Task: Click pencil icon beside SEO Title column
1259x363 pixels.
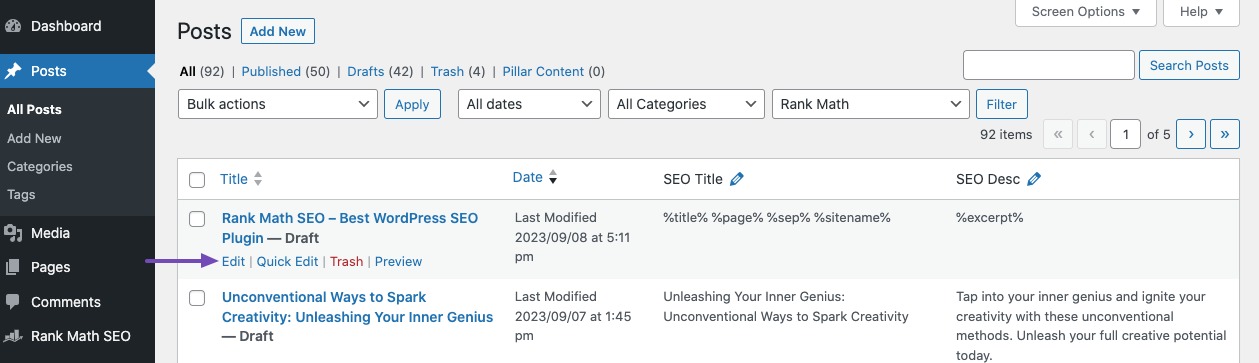Action: coord(737,179)
